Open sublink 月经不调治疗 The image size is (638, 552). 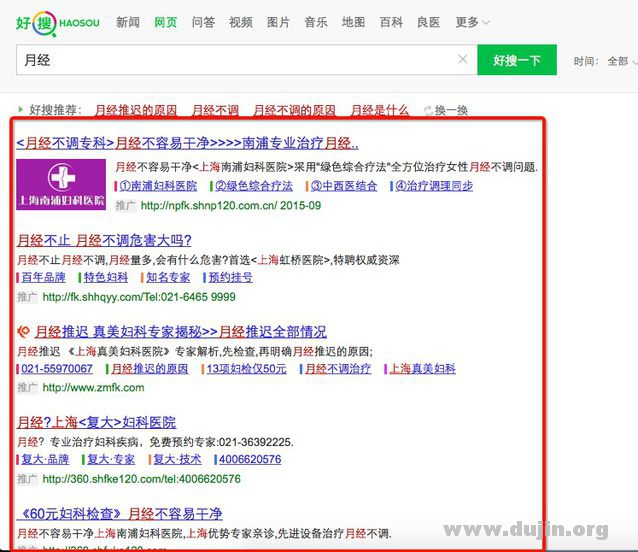pos(338,369)
